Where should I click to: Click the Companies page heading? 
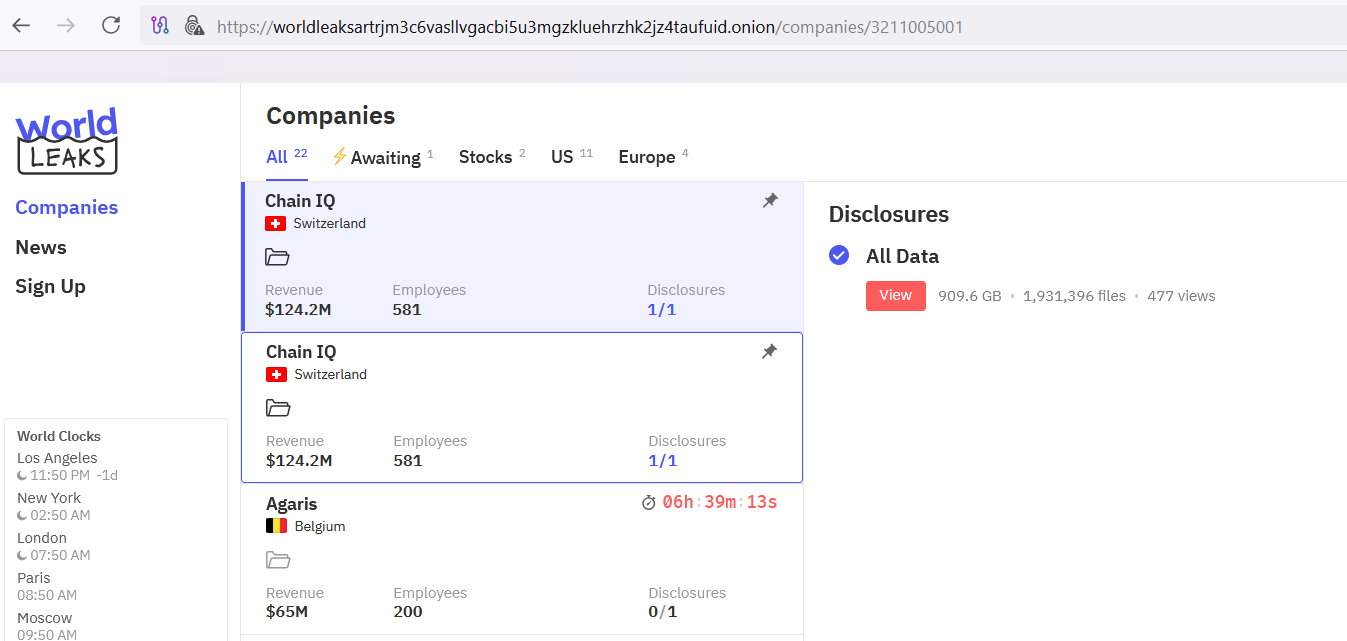pos(331,115)
